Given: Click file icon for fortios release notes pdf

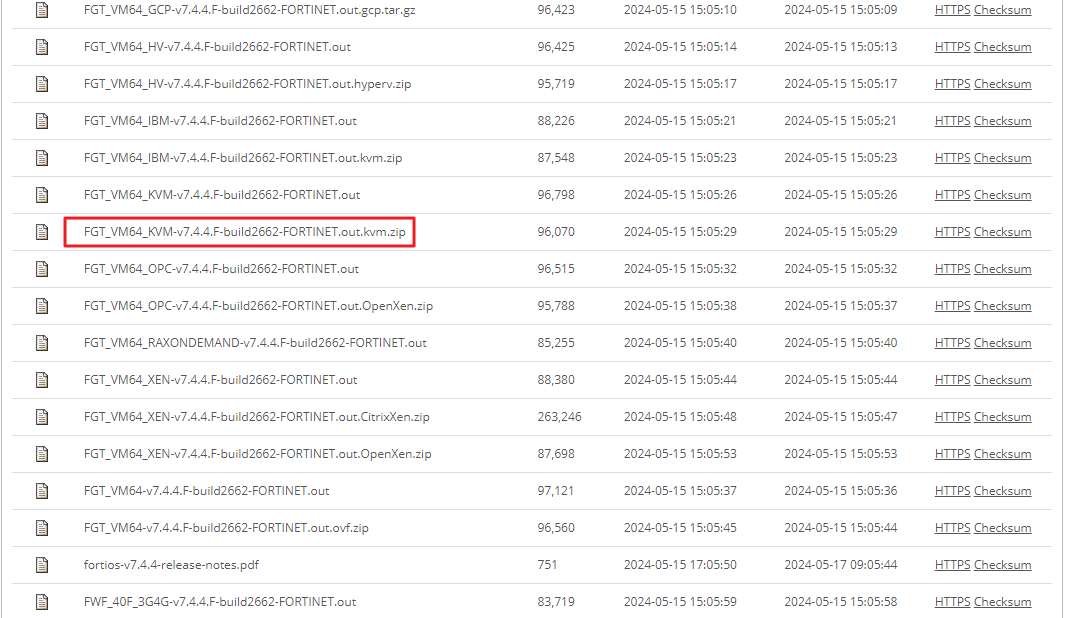Looking at the screenshot, I should coord(42,565).
